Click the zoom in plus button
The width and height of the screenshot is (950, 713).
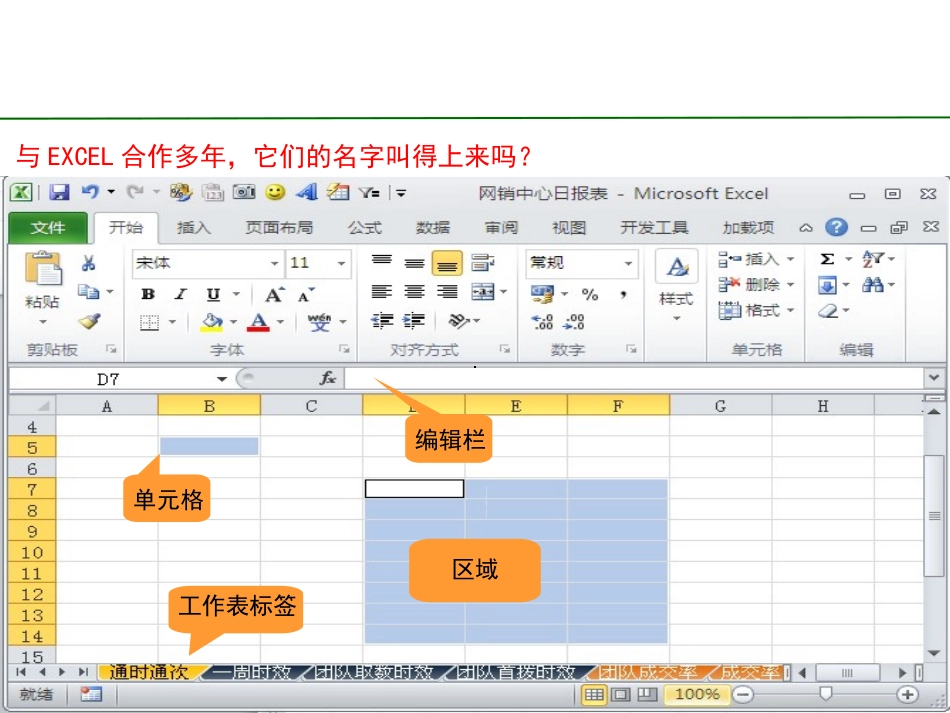pyautogui.click(x=907, y=694)
